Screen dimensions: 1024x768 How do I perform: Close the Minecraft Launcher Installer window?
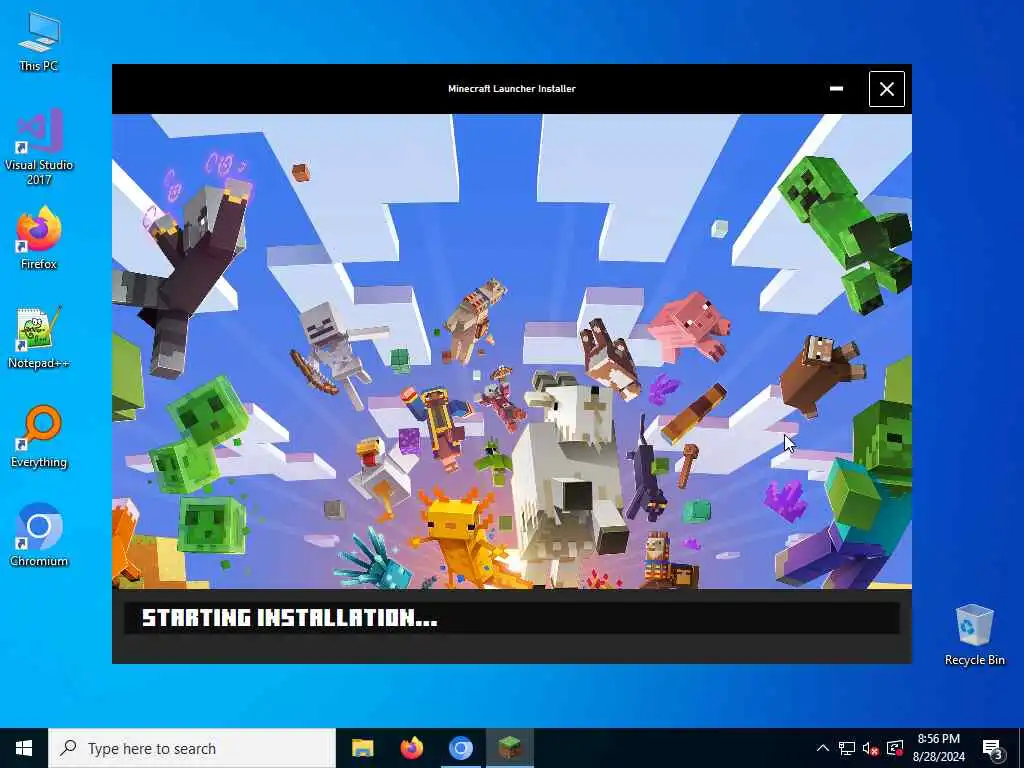(x=886, y=89)
